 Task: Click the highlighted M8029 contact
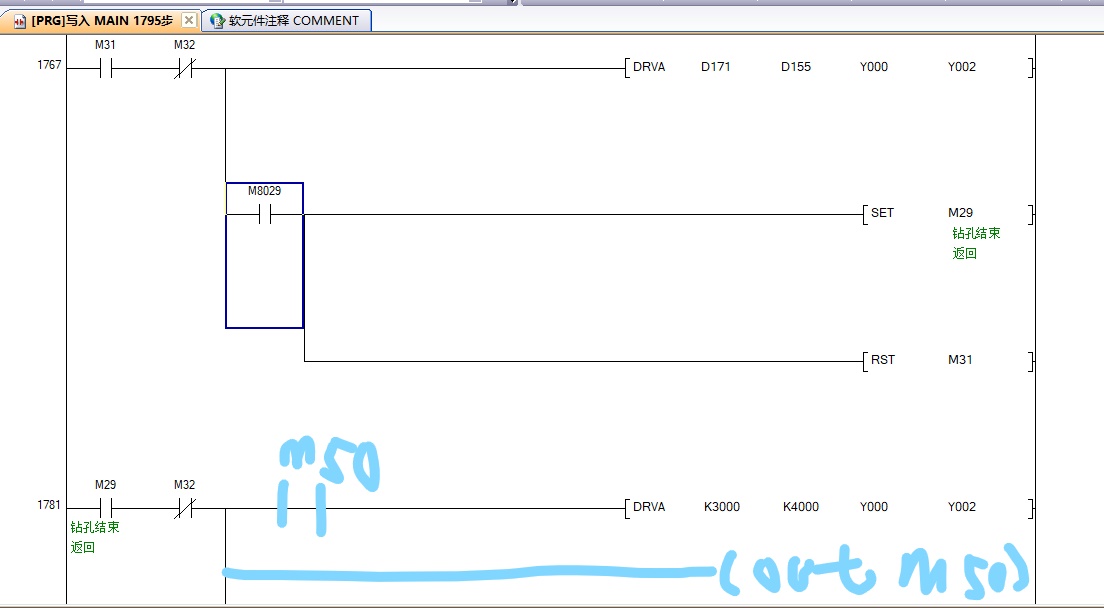[x=265, y=214]
